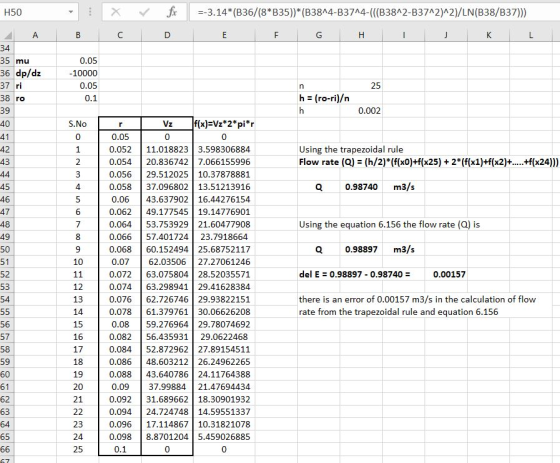The image size is (560, 463).
Task: Select column L header
Action: [531, 35]
